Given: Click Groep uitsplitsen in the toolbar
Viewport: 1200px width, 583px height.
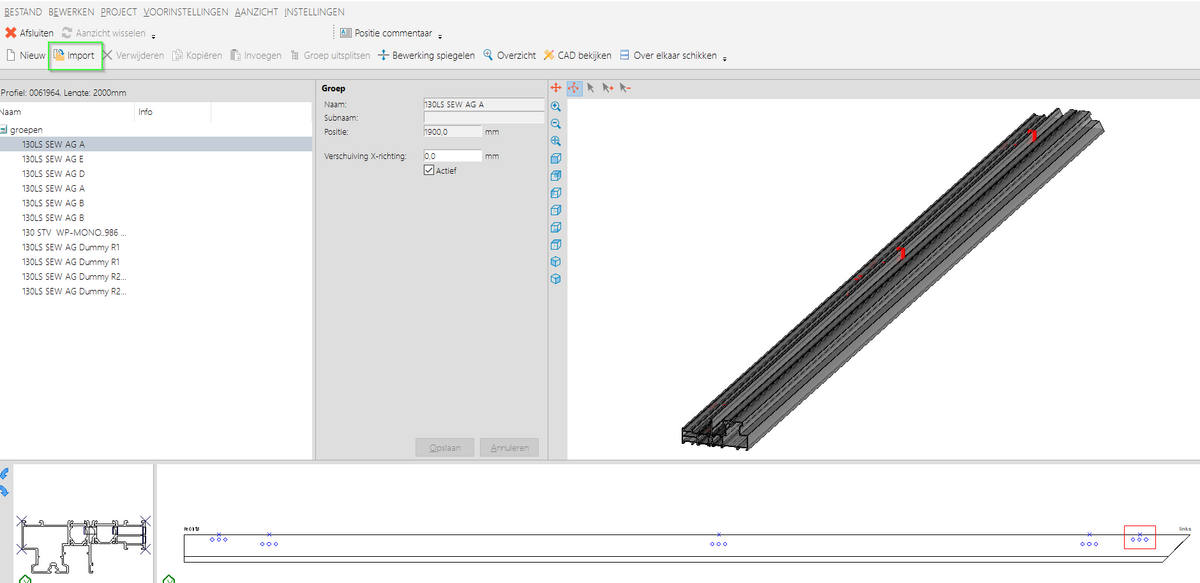Looking at the screenshot, I should pyautogui.click(x=329, y=56).
